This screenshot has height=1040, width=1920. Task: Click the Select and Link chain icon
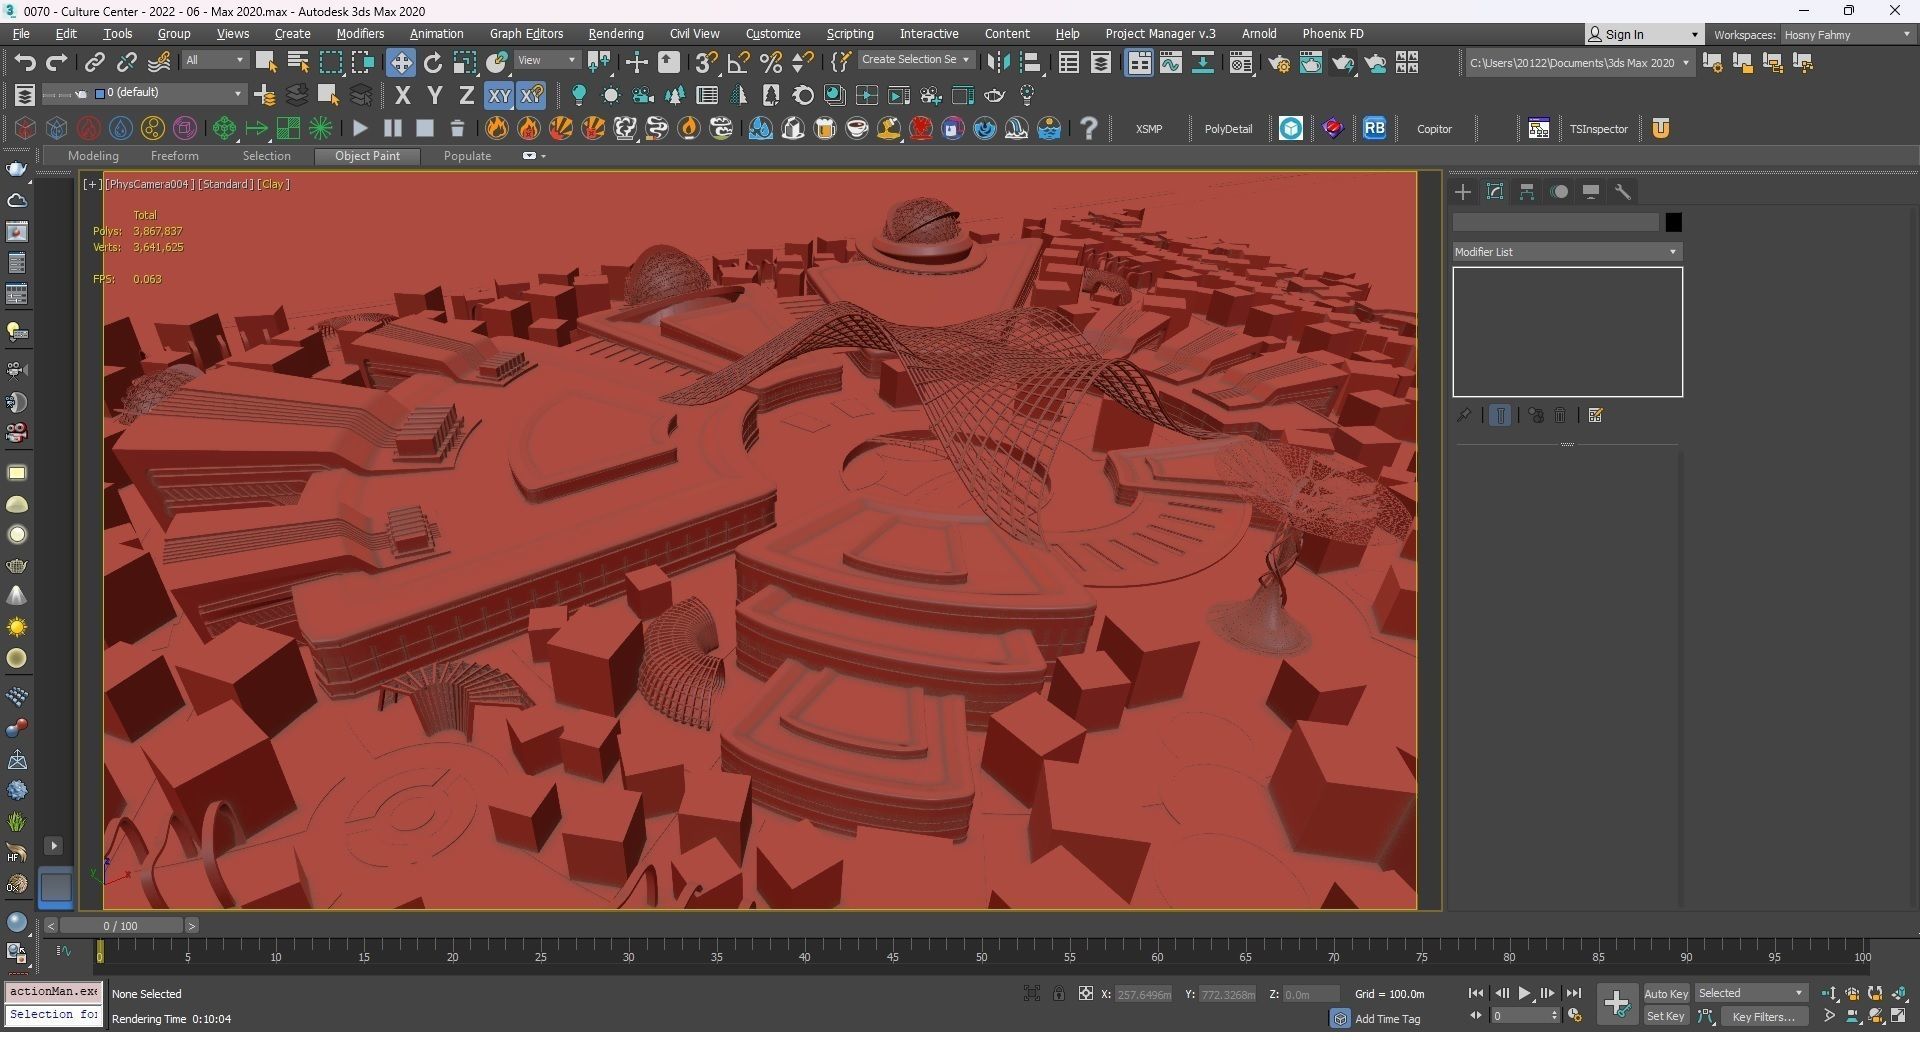click(94, 62)
